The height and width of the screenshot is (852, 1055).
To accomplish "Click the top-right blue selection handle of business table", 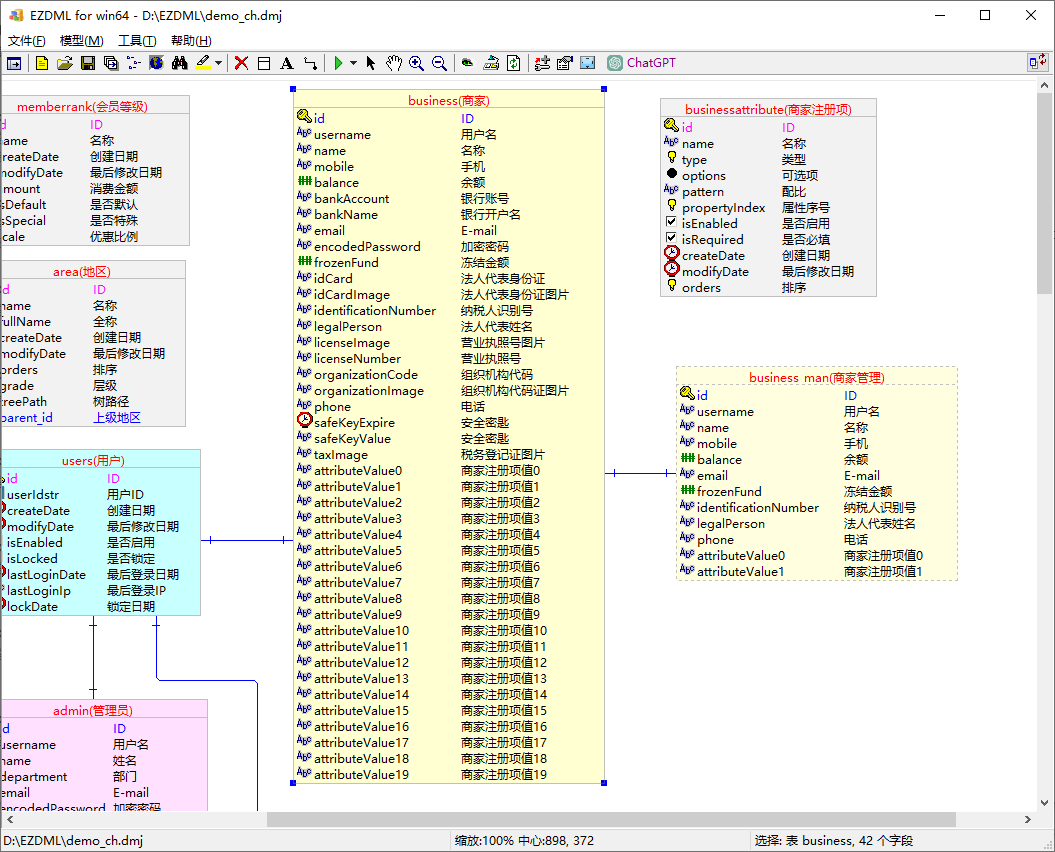I will (604, 89).
